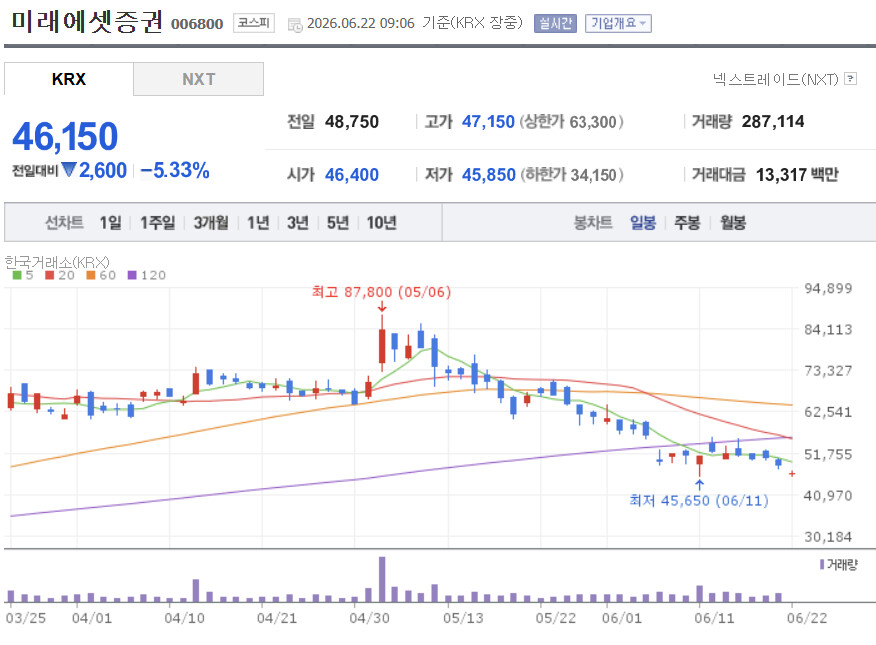Click the blue 최저 45,650 low marker
Viewport: 876px width, 645px height.
(x=699, y=500)
